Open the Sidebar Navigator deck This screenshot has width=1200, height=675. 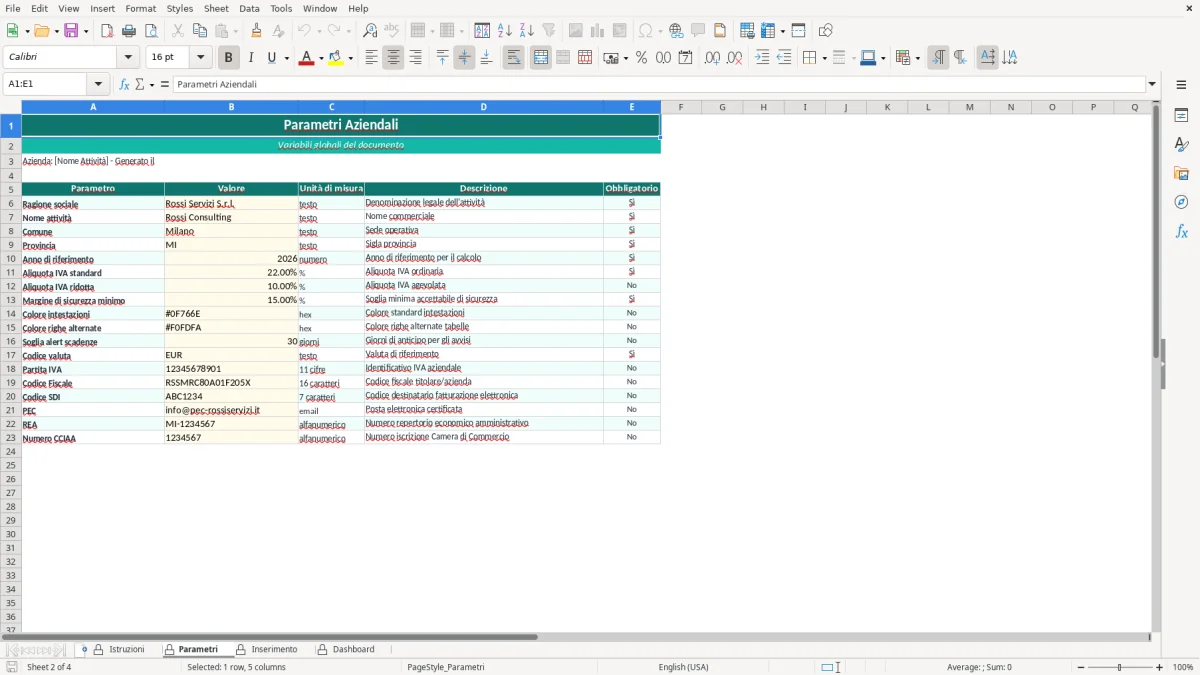[x=1181, y=202]
